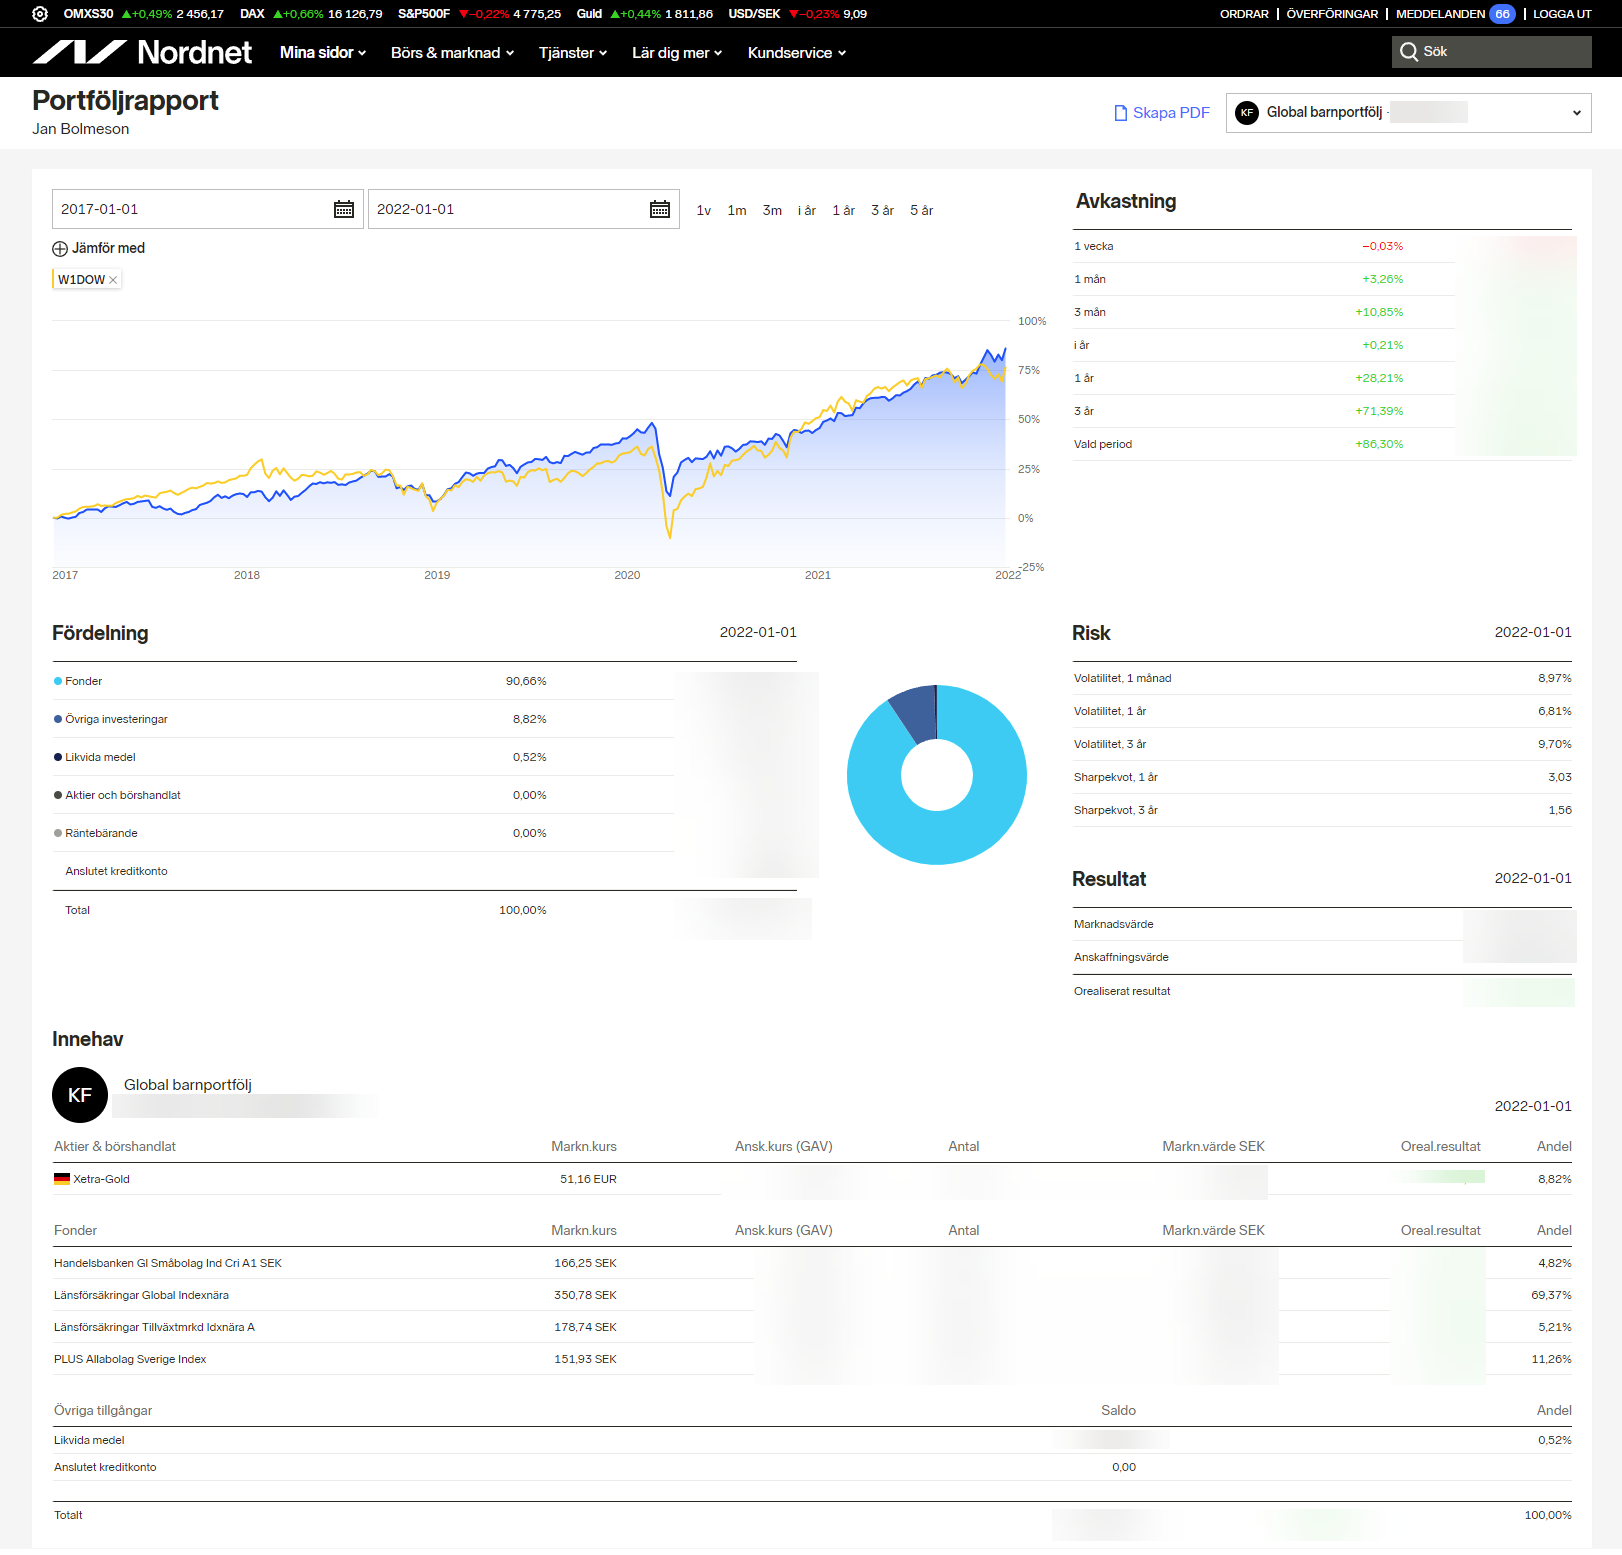
Task: Click the Nordnet logo
Action: pos(142,52)
